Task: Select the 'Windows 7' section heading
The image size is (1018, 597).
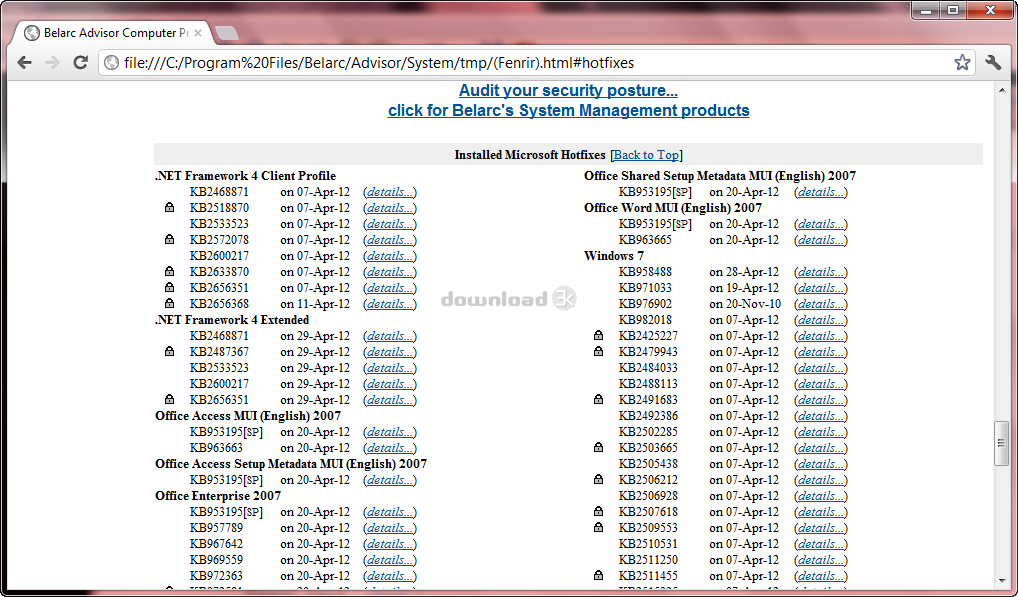Action: point(614,256)
